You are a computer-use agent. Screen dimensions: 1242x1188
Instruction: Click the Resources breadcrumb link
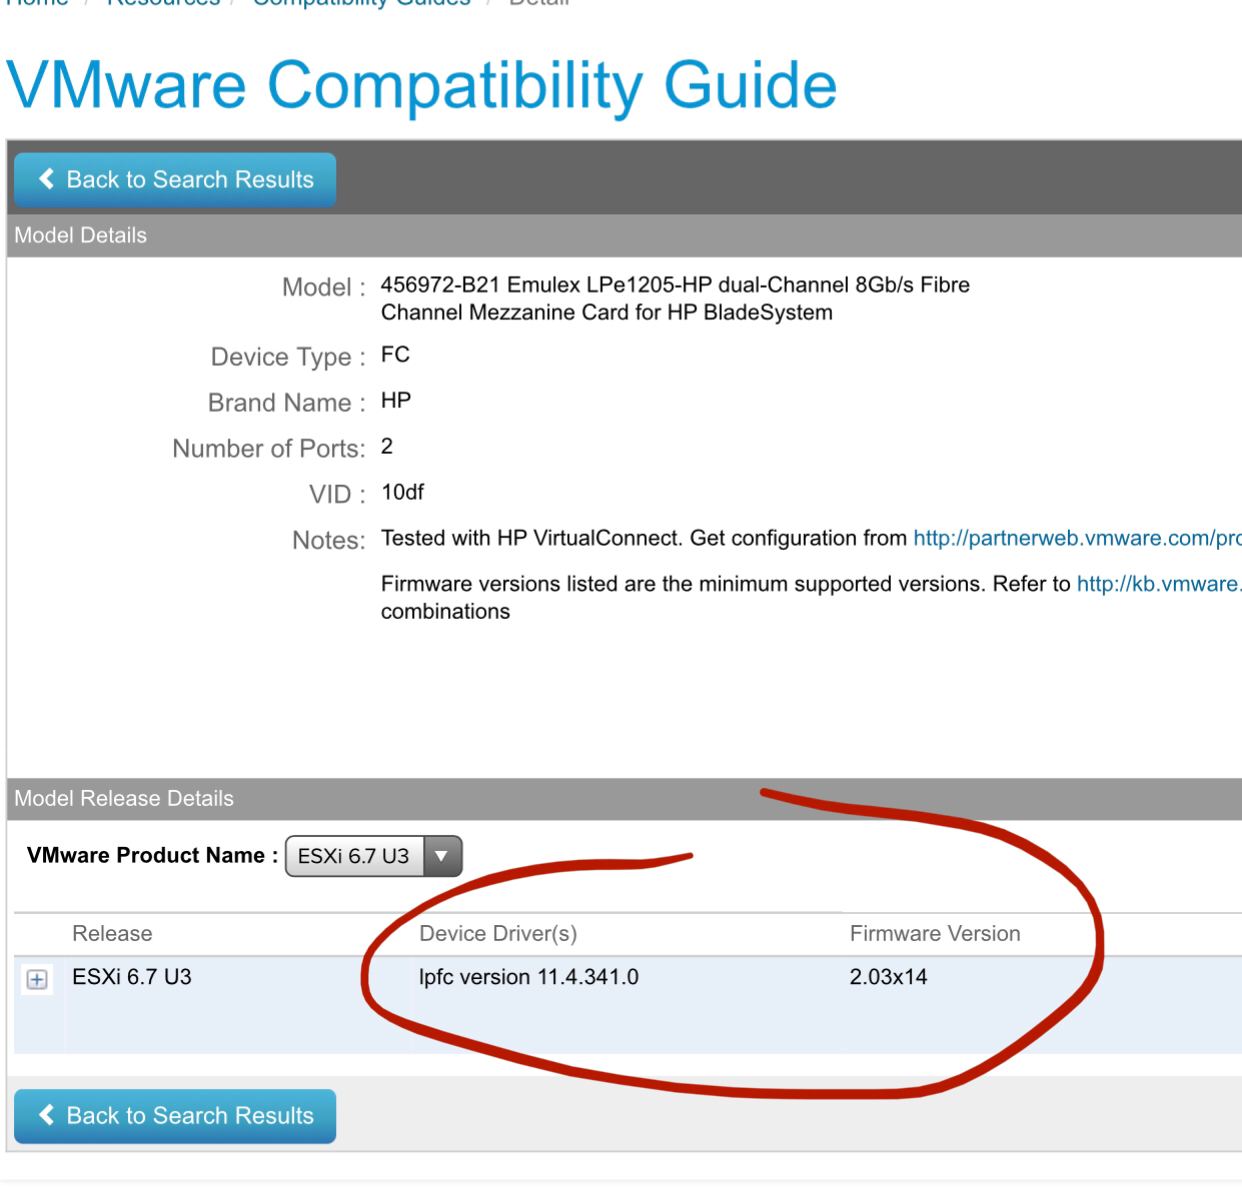click(163, 3)
